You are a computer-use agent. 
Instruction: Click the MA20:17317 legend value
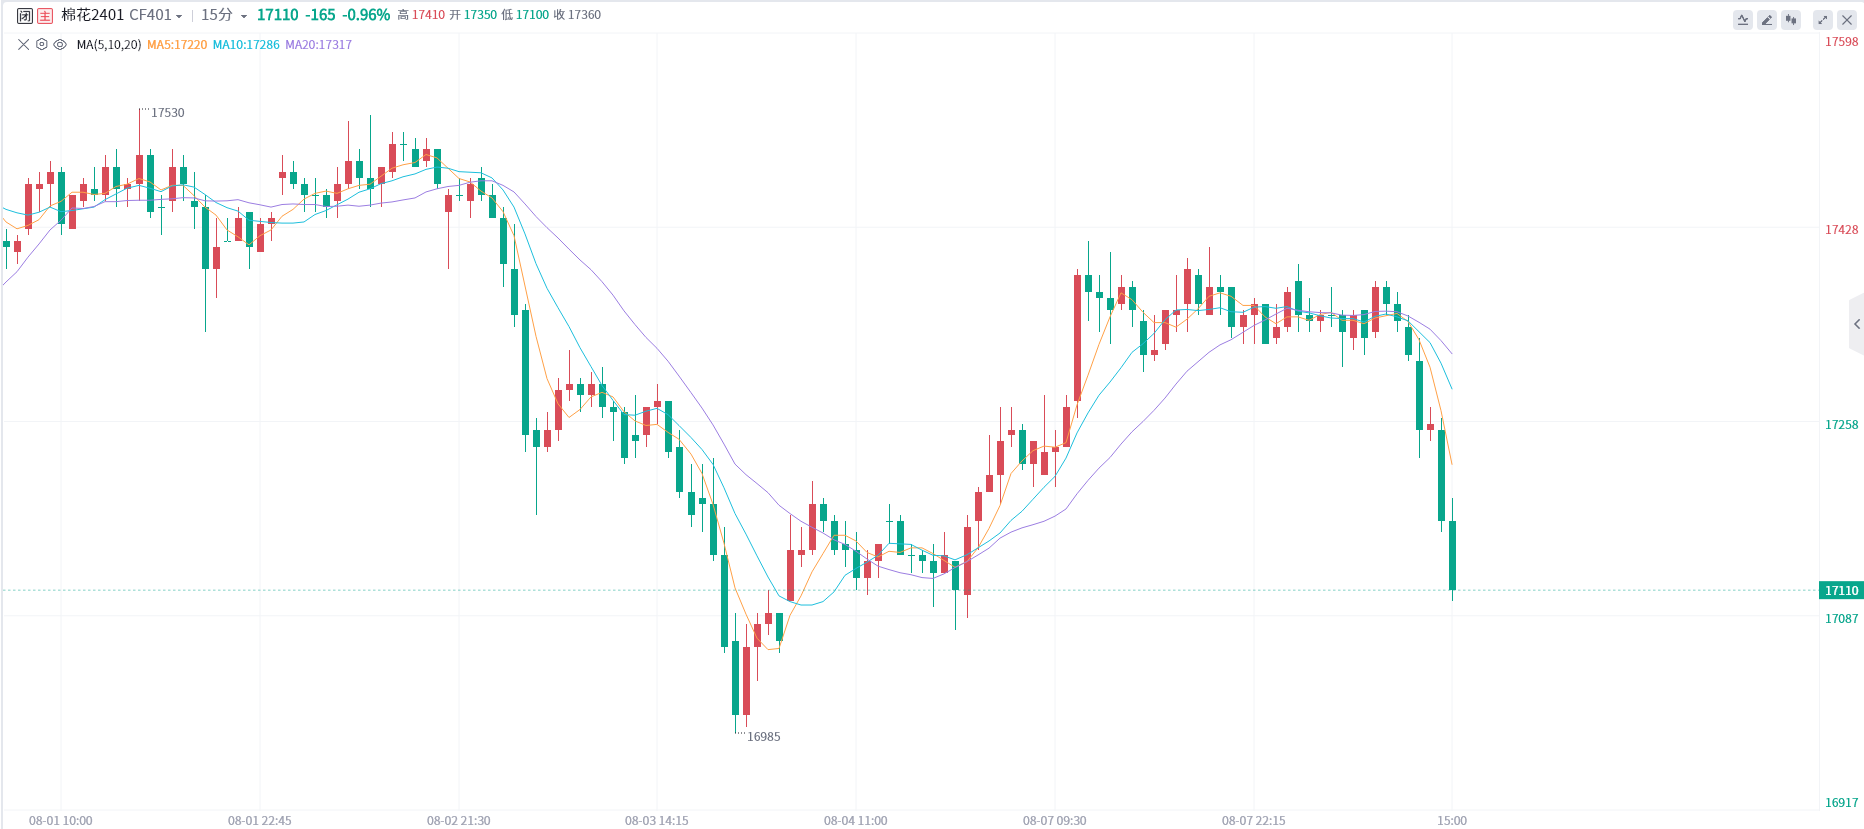tap(319, 45)
